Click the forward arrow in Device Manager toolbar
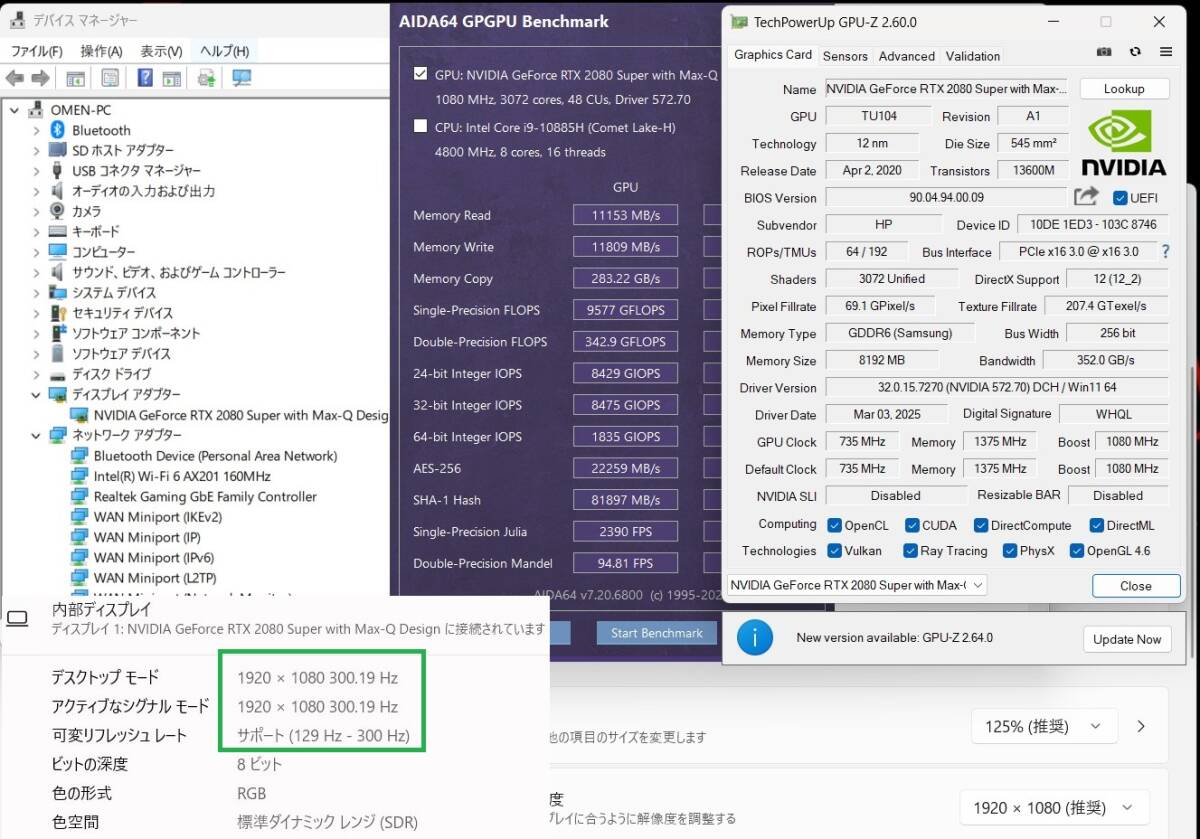1200x839 pixels. click(41, 78)
